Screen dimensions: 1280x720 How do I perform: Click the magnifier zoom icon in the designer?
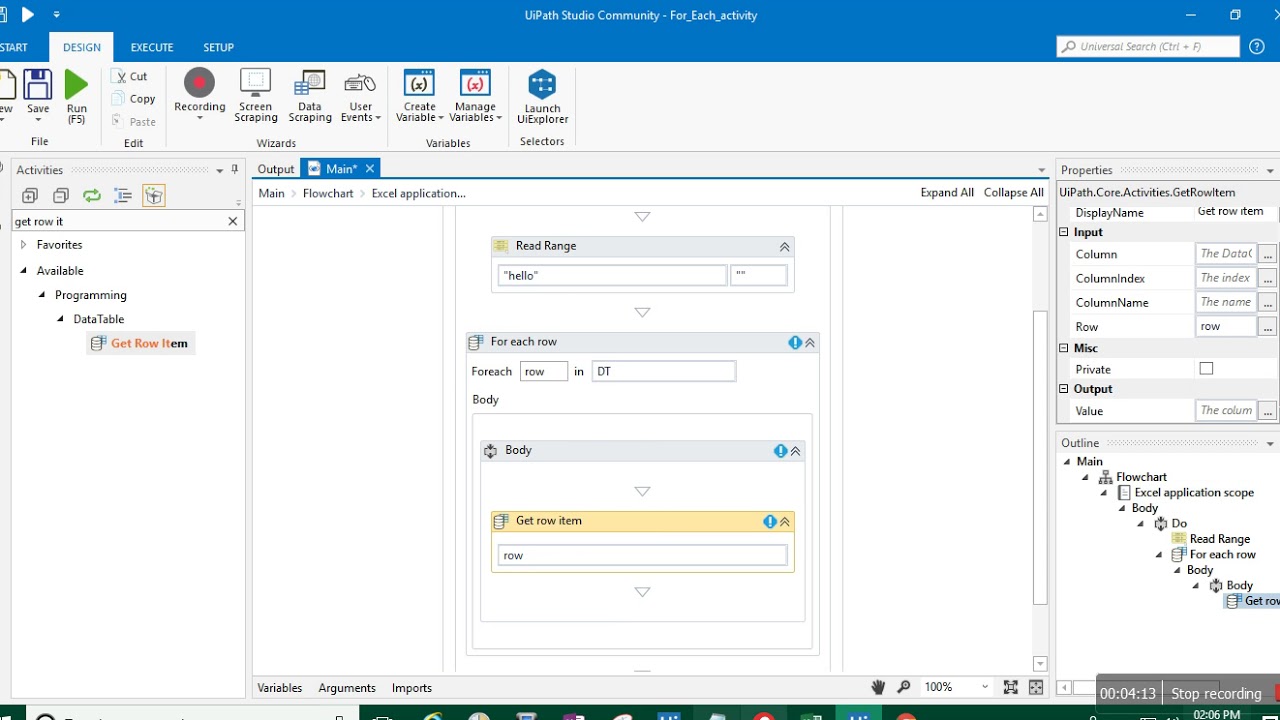click(904, 687)
